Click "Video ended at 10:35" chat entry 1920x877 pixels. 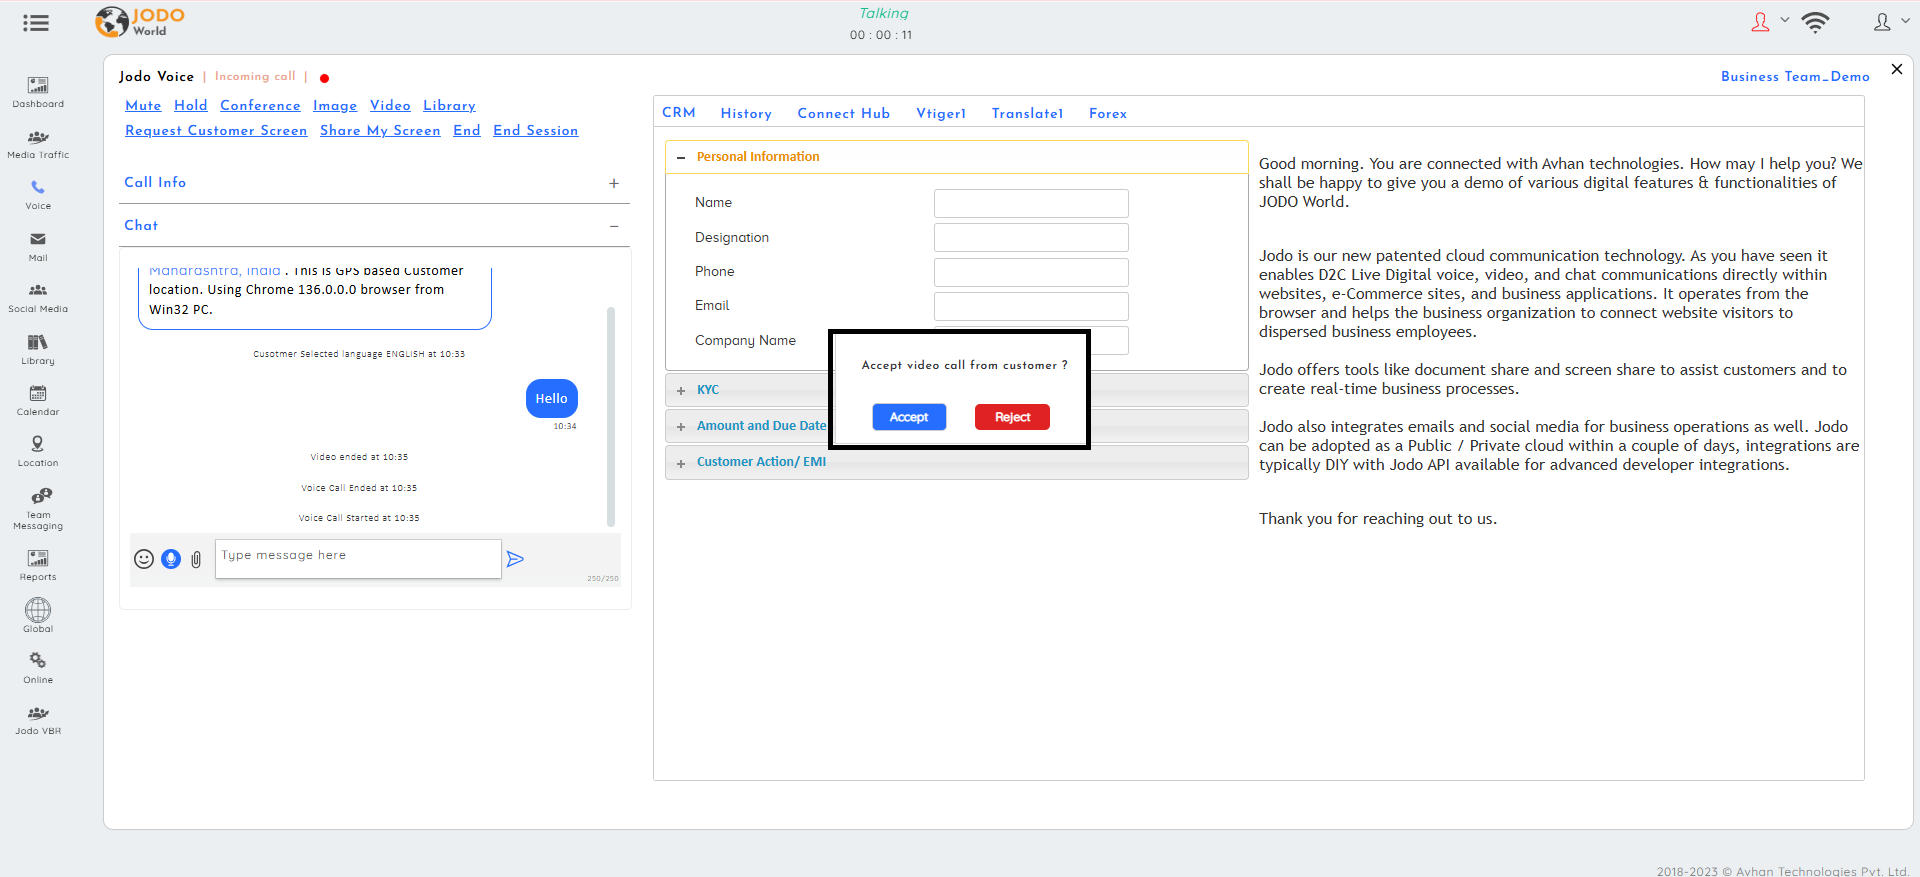click(359, 457)
